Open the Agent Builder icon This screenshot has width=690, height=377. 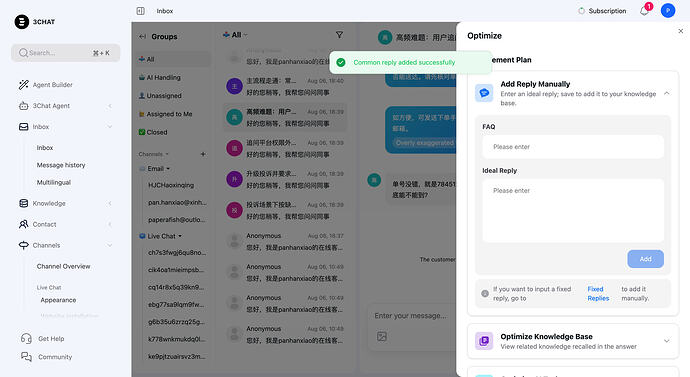point(24,84)
